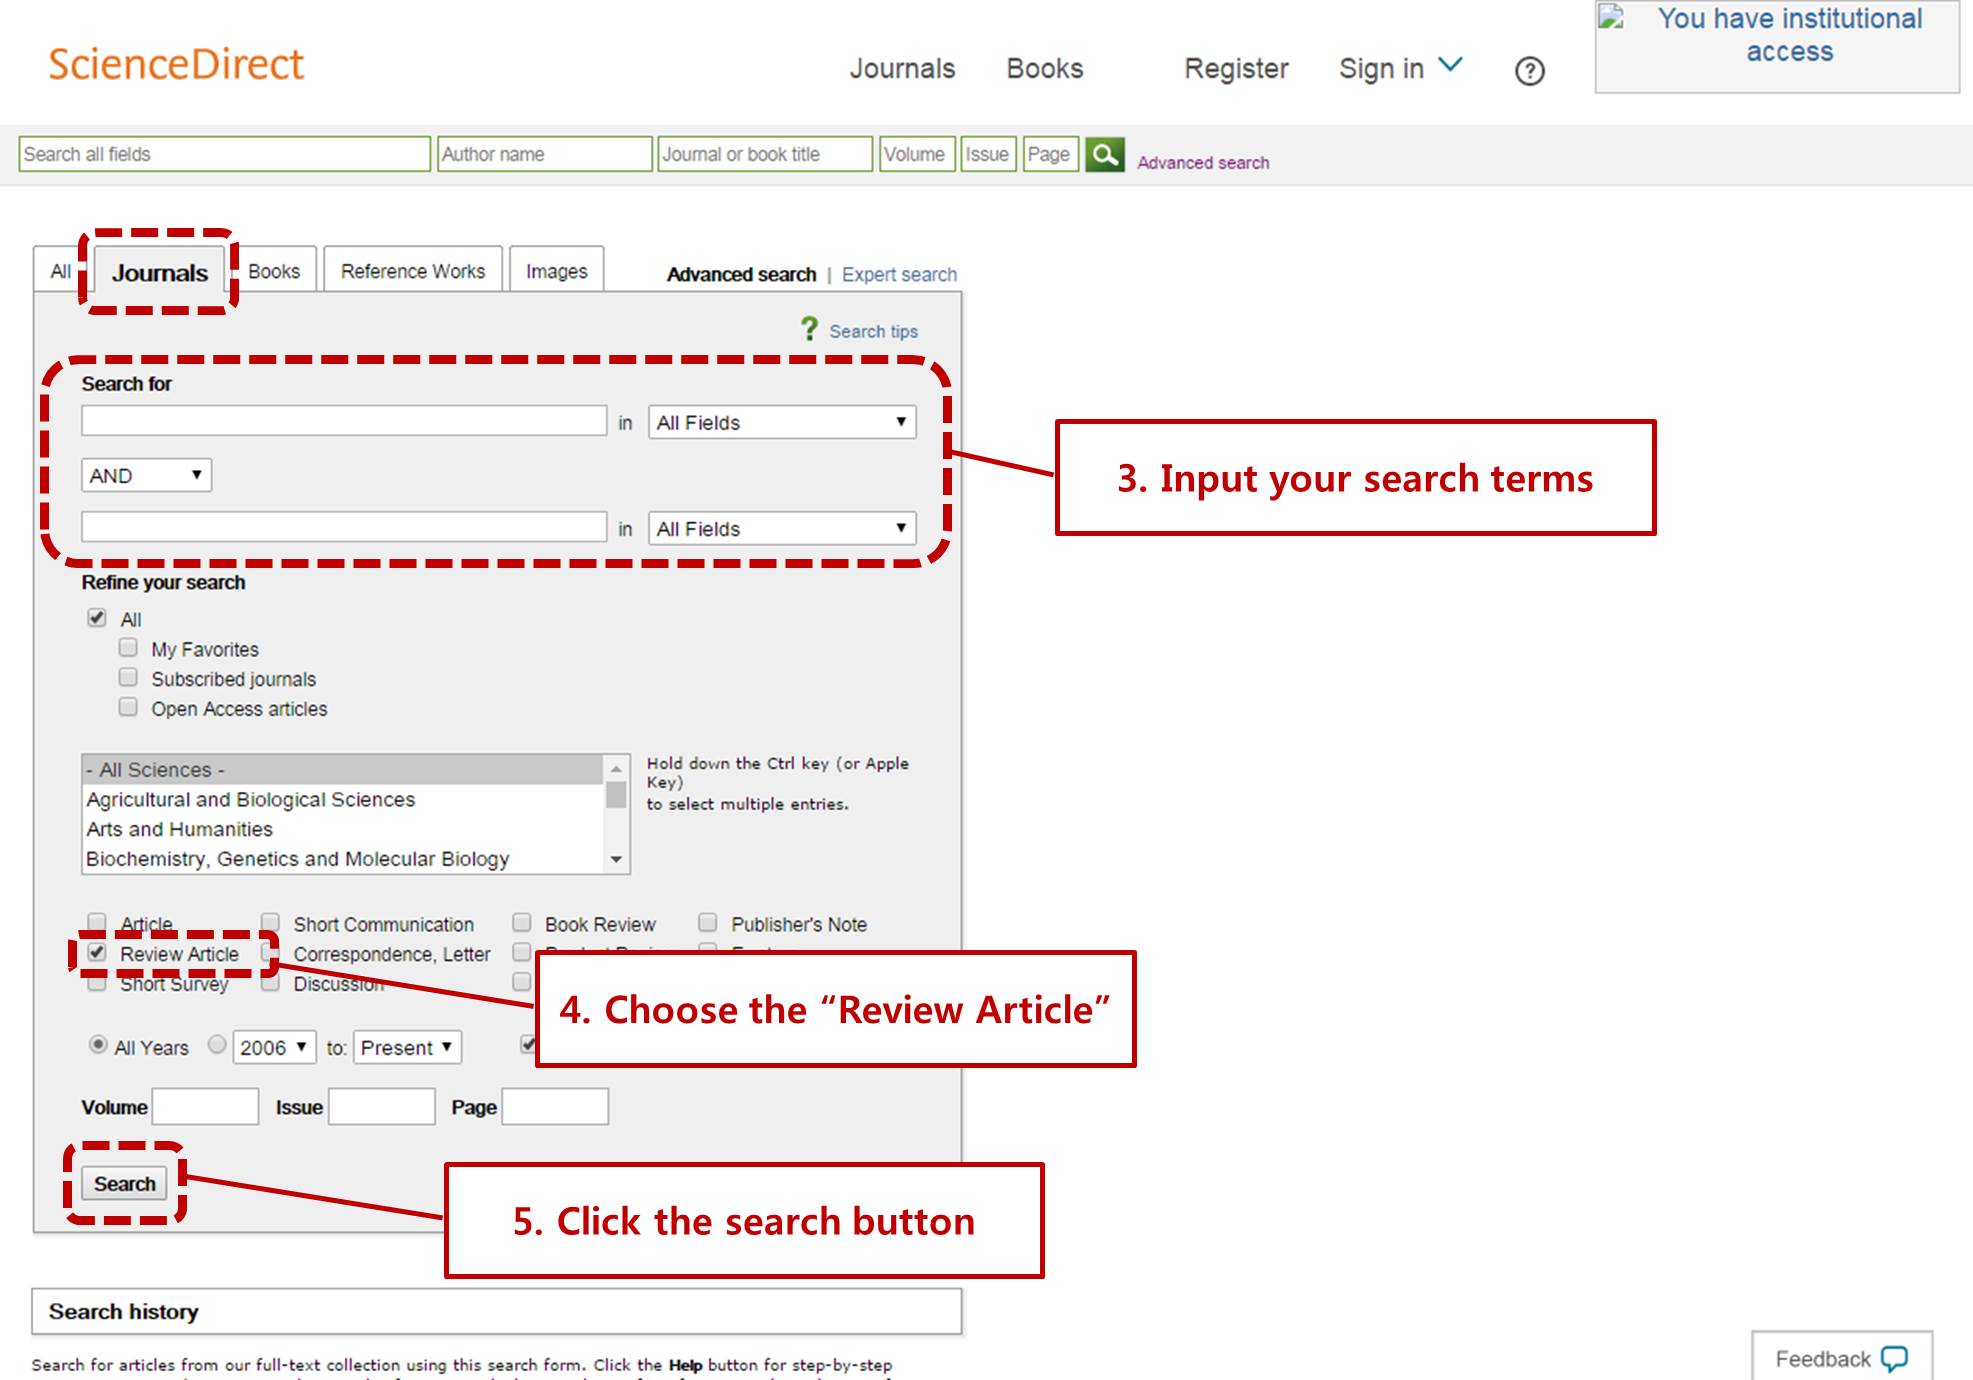Select the All Years radio button
This screenshot has width=1973, height=1380.
(x=97, y=1044)
